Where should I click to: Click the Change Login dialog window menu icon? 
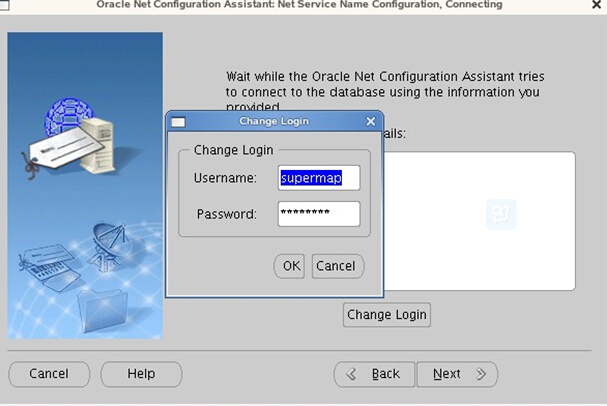(179, 122)
